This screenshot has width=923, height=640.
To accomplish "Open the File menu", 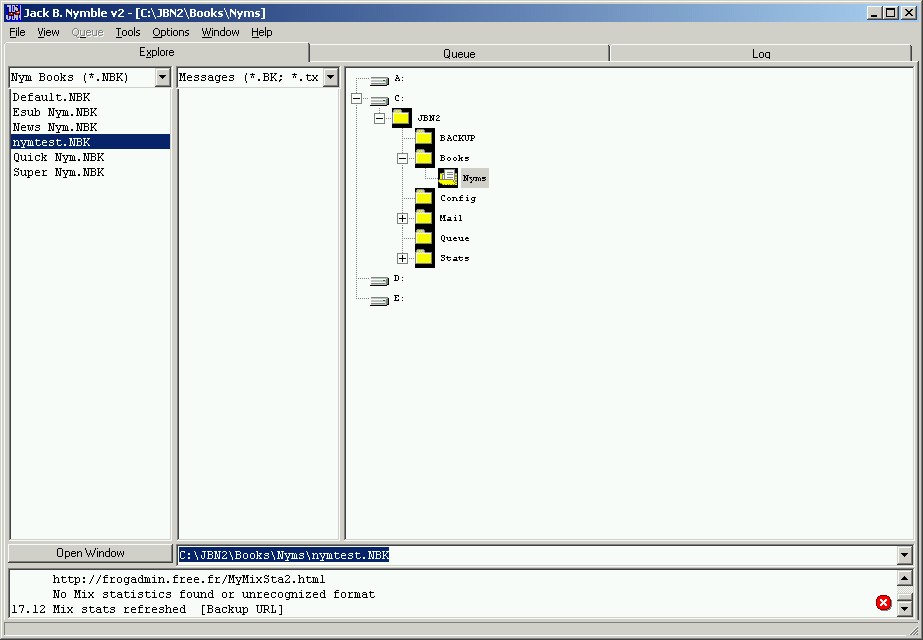I will click(17, 32).
